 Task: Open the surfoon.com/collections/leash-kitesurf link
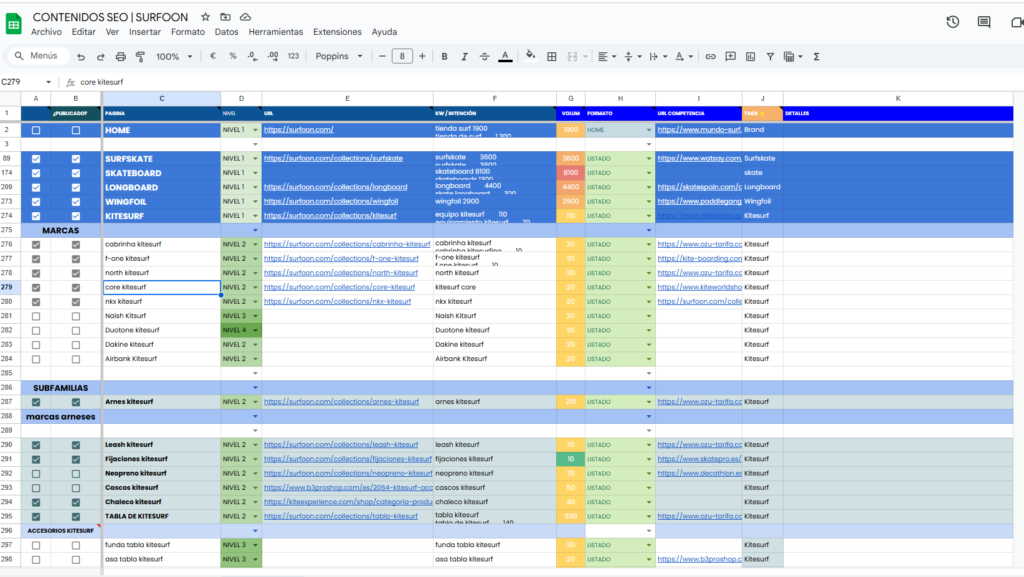point(341,445)
